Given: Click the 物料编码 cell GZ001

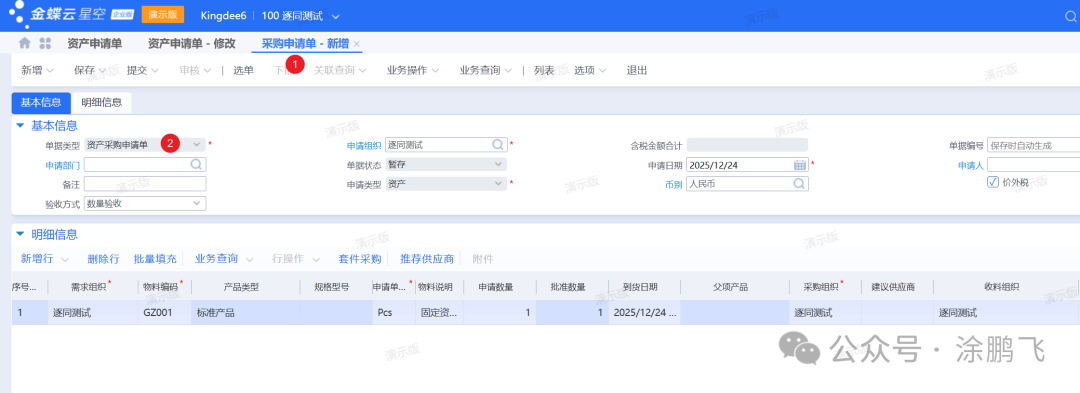Looking at the screenshot, I should point(165,312).
